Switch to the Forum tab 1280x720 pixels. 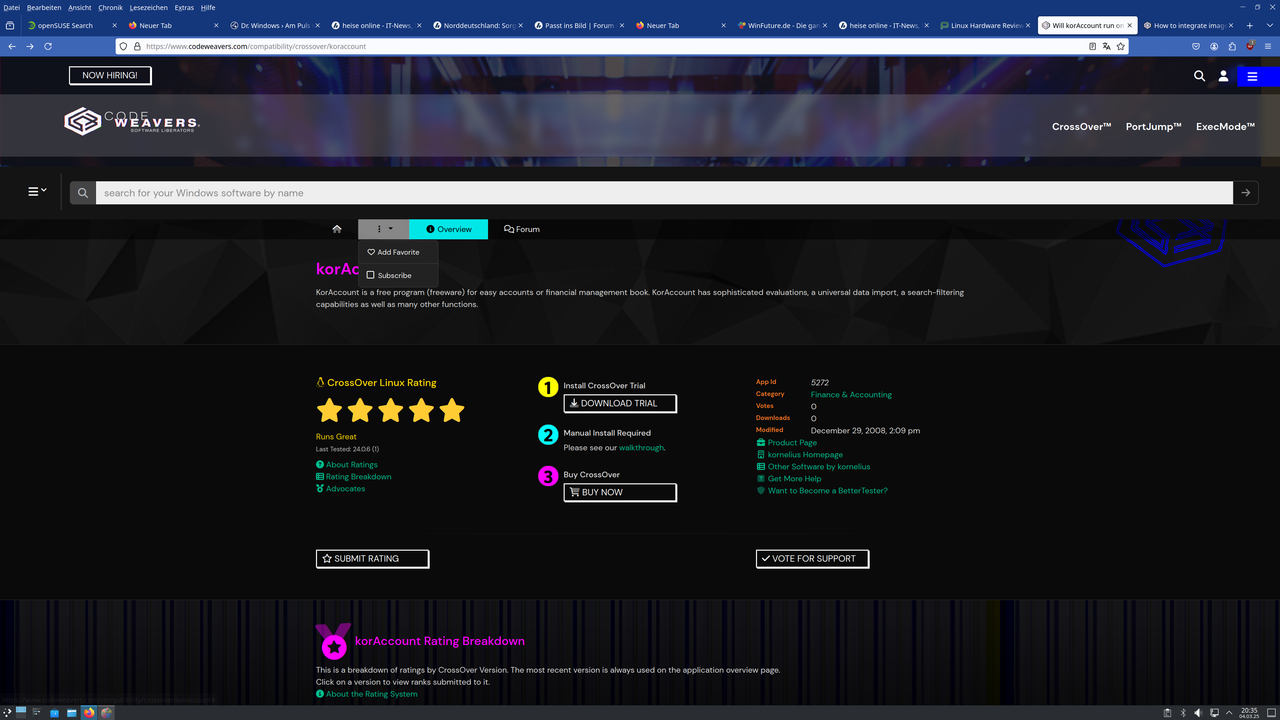(522, 229)
